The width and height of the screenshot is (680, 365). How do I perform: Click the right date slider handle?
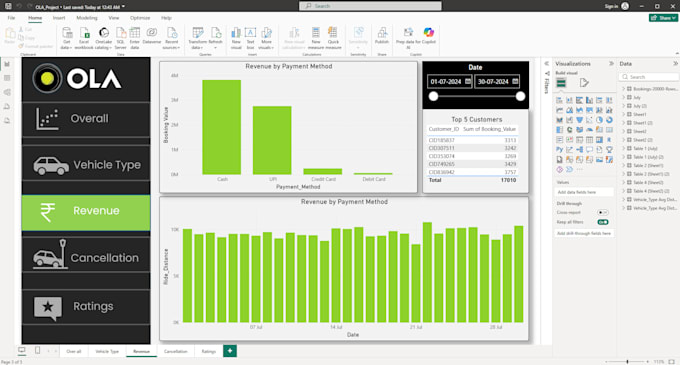click(x=520, y=96)
